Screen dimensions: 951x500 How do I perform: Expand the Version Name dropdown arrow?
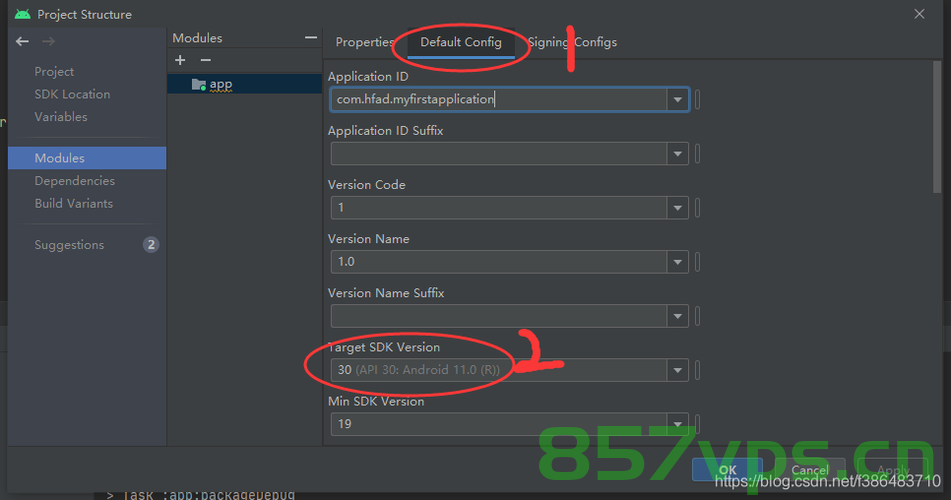[x=677, y=262]
